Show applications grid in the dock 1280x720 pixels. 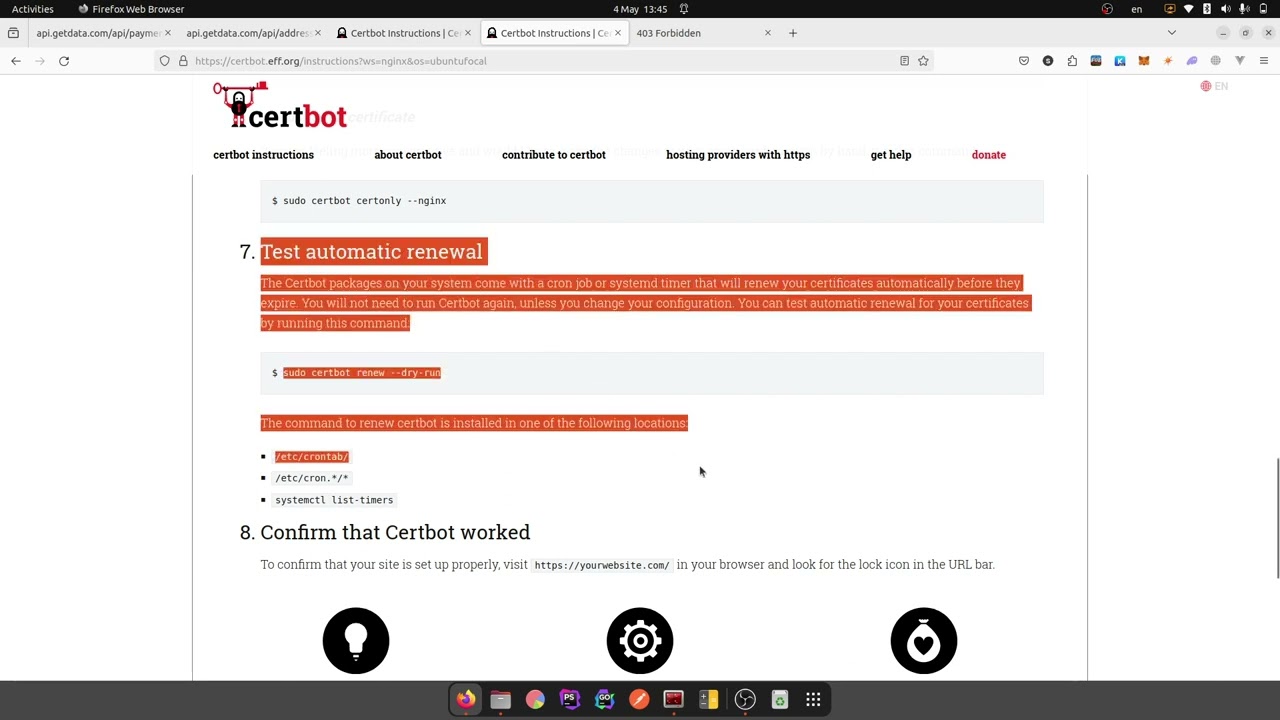814,700
